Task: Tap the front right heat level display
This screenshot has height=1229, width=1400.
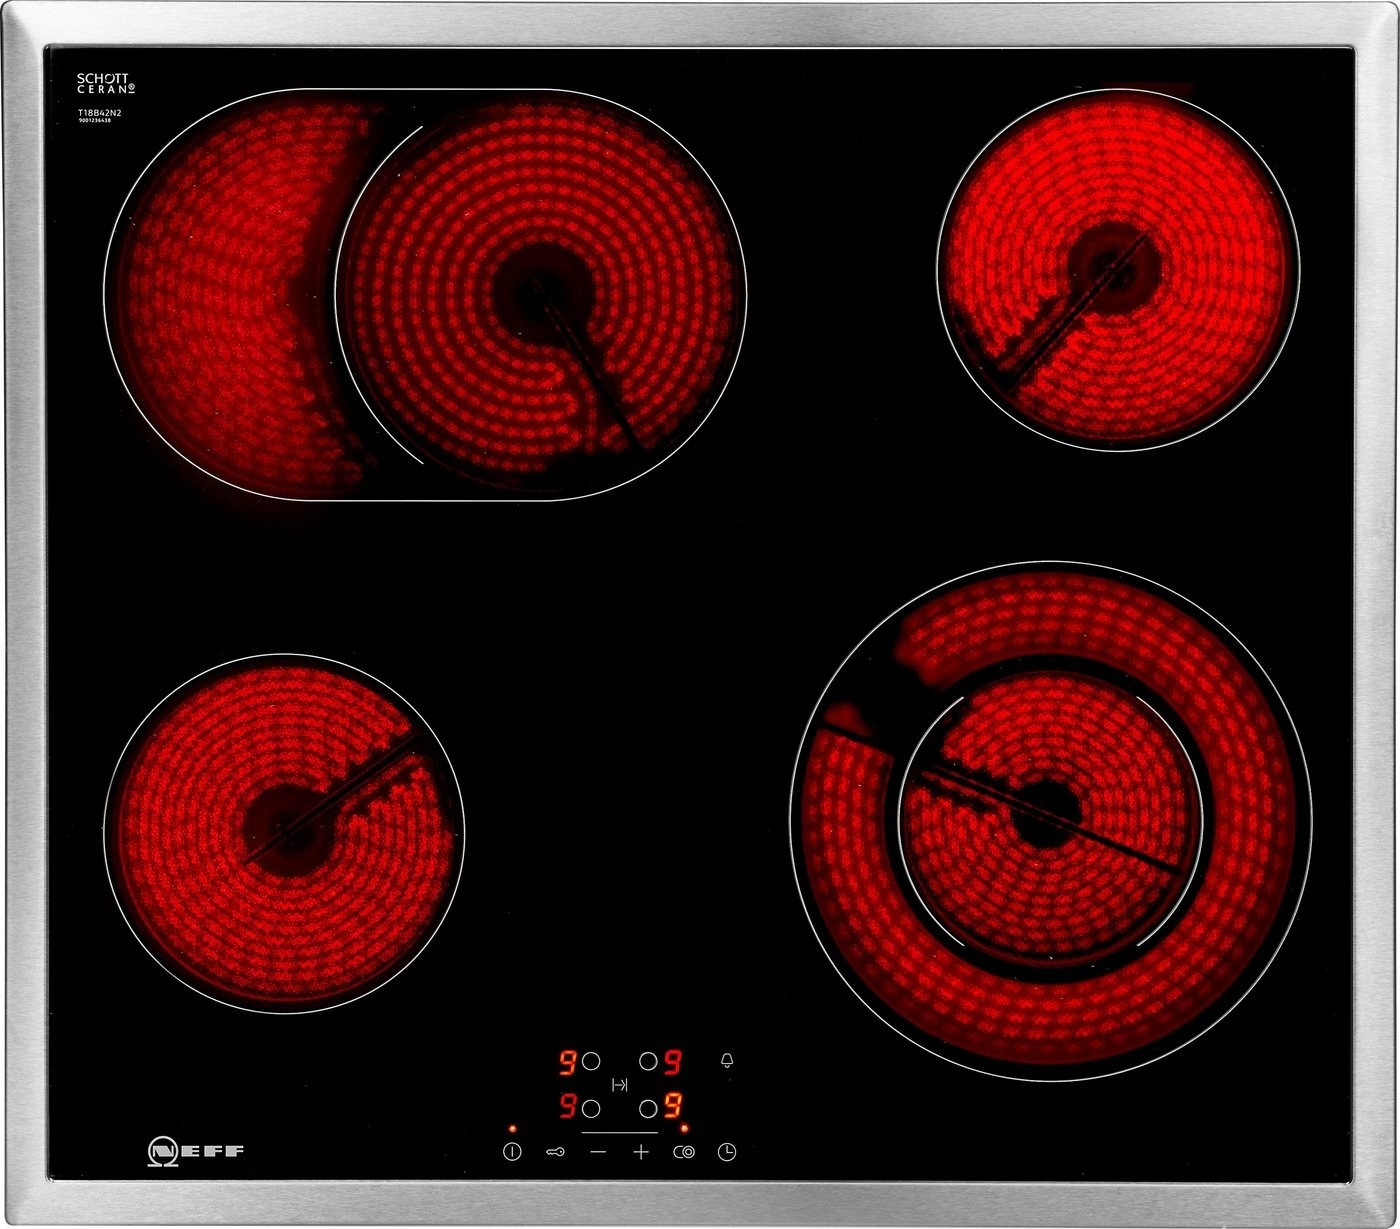Action: (x=673, y=1108)
